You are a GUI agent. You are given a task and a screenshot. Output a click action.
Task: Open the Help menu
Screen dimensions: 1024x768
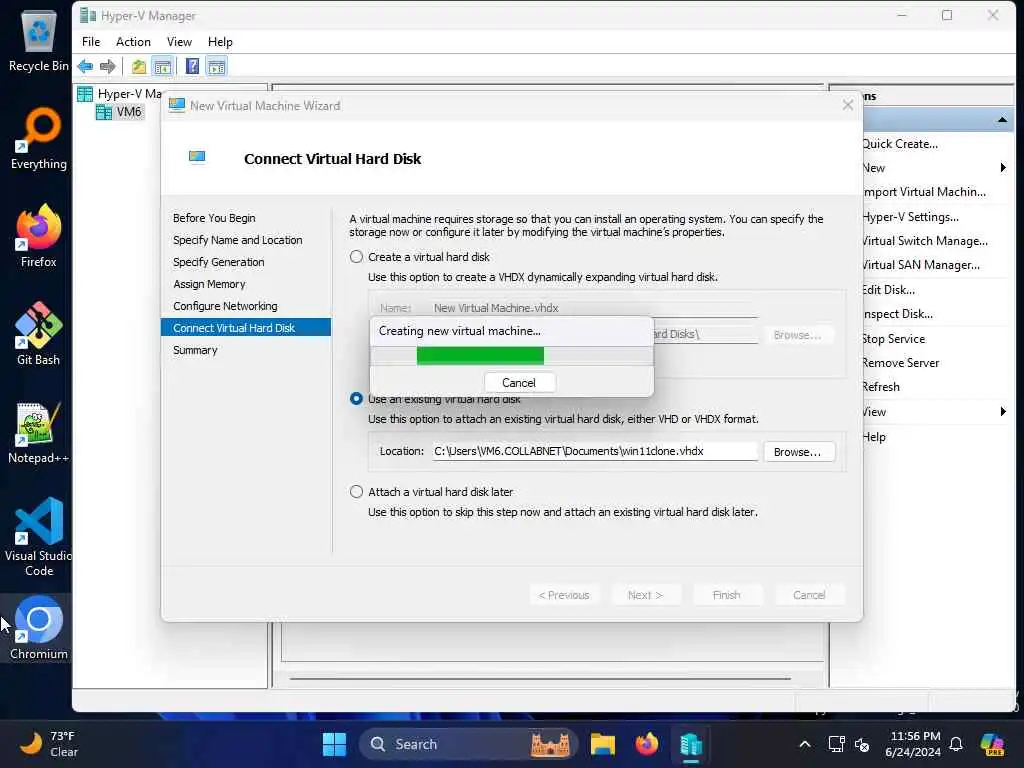220,42
